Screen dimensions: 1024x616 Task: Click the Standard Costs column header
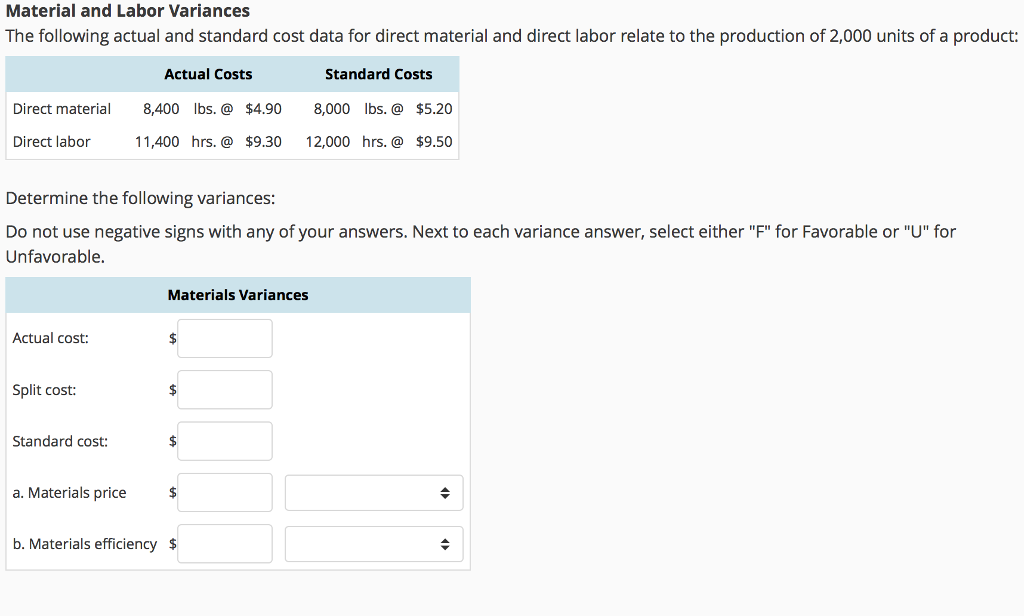click(378, 73)
